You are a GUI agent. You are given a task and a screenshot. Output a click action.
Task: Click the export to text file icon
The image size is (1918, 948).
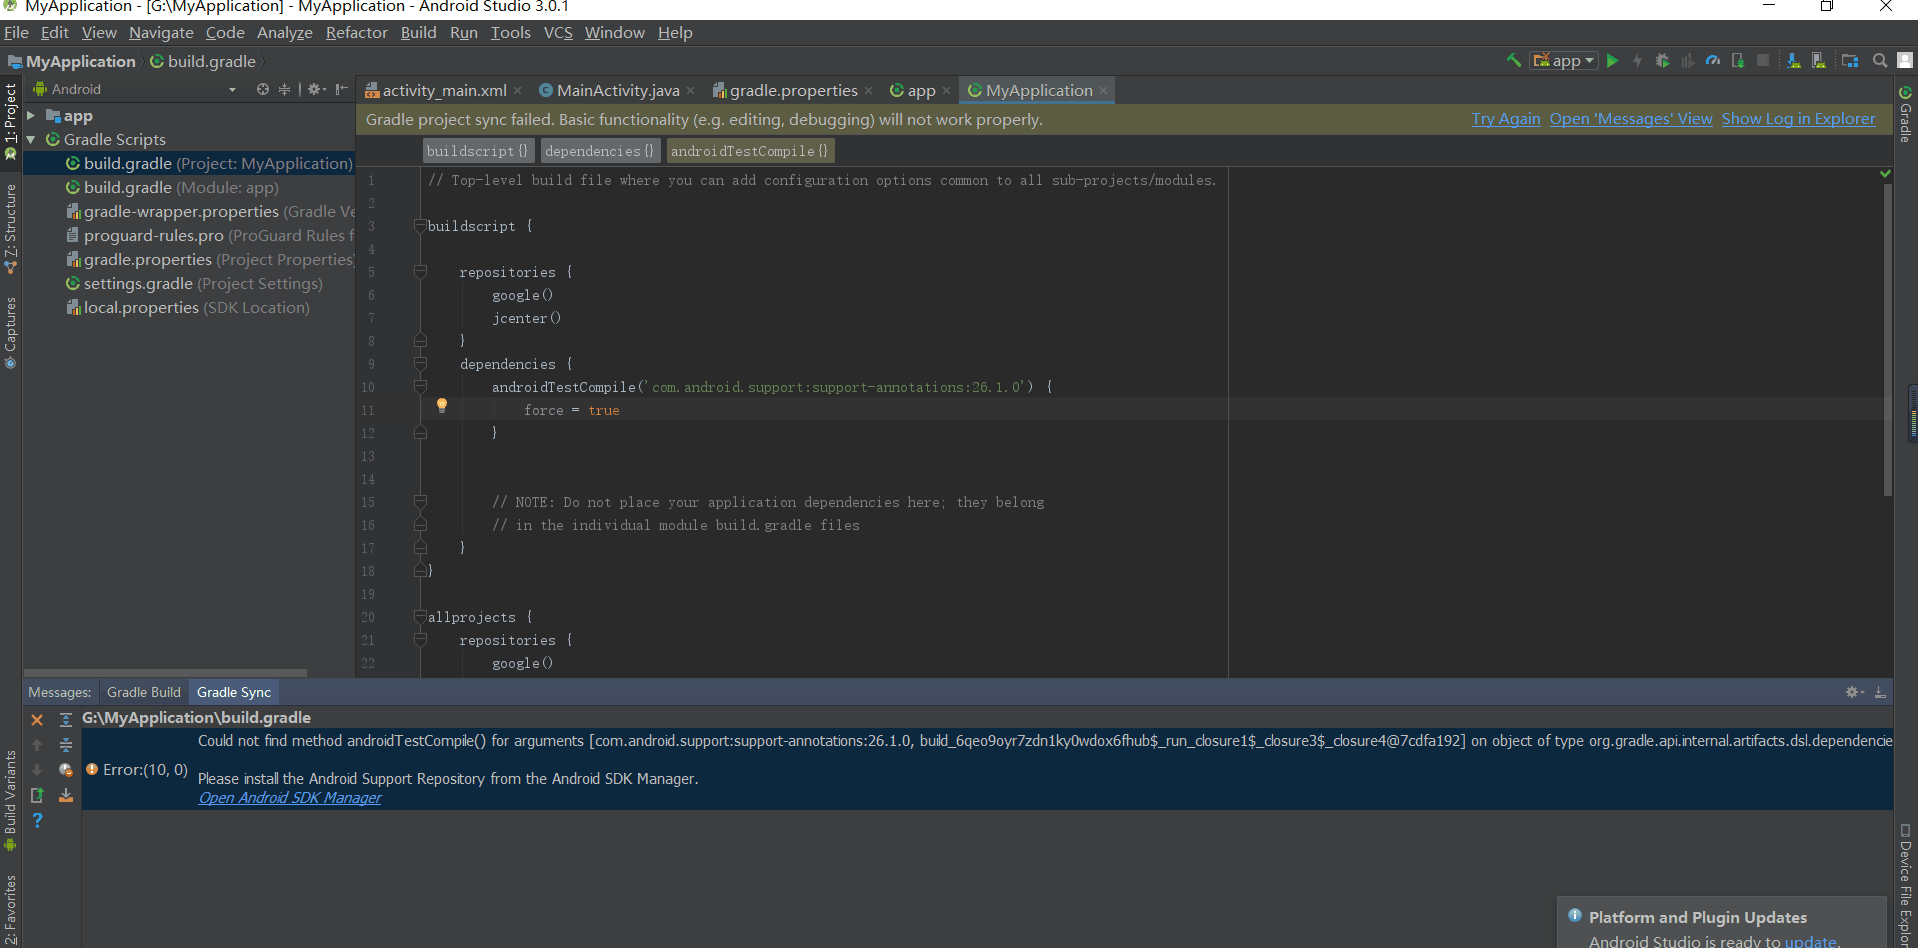click(x=37, y=796)
